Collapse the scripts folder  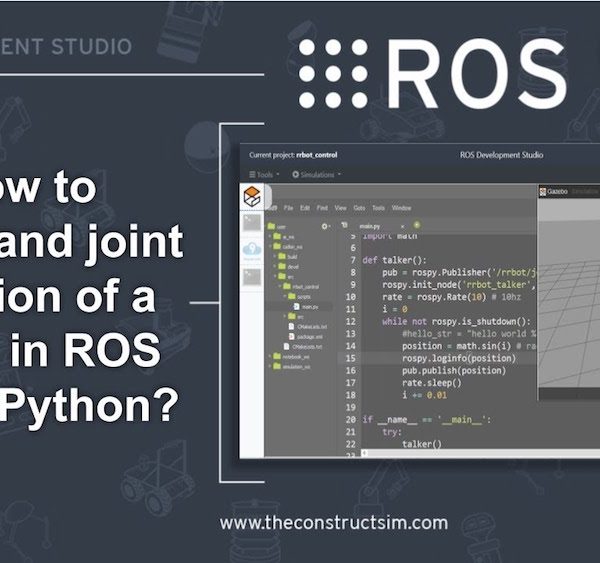pyautogui.click(x=285, y=297)
